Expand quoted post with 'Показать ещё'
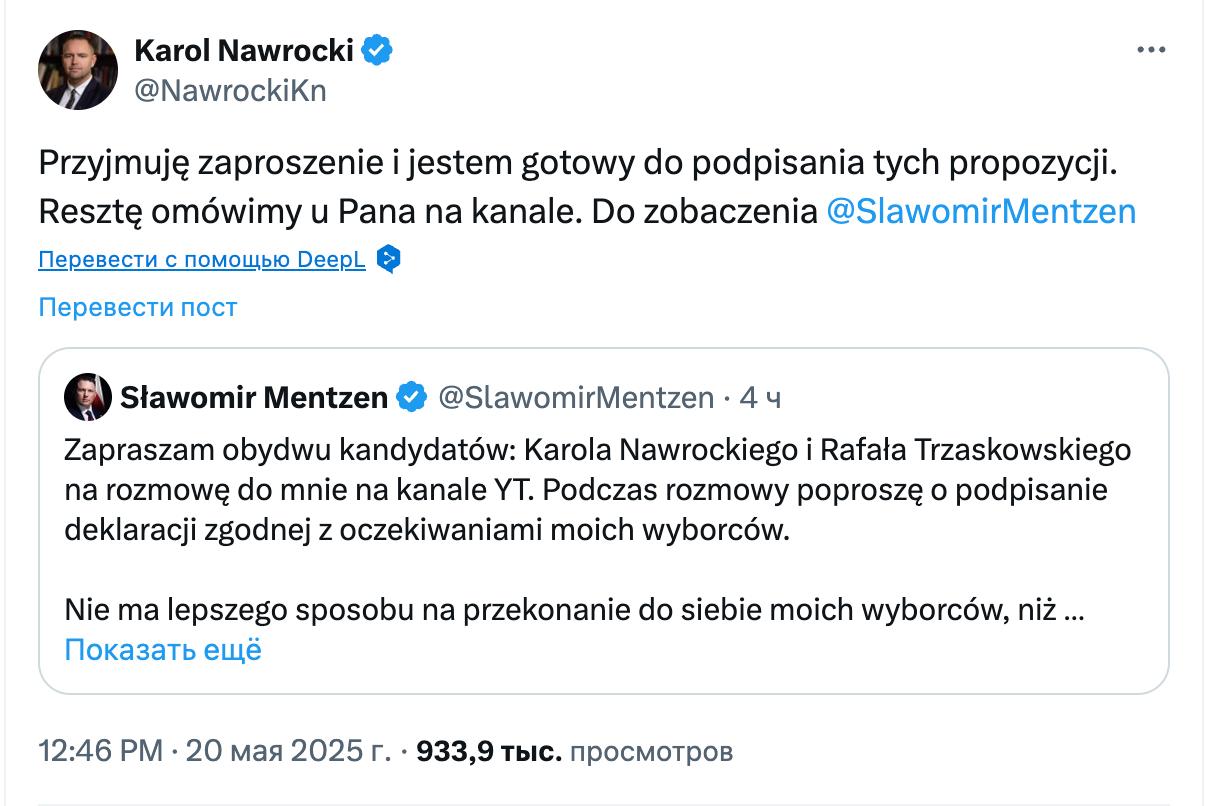Image resolution: width=1206 pixels, height=806 pixels. click(162, 650)
